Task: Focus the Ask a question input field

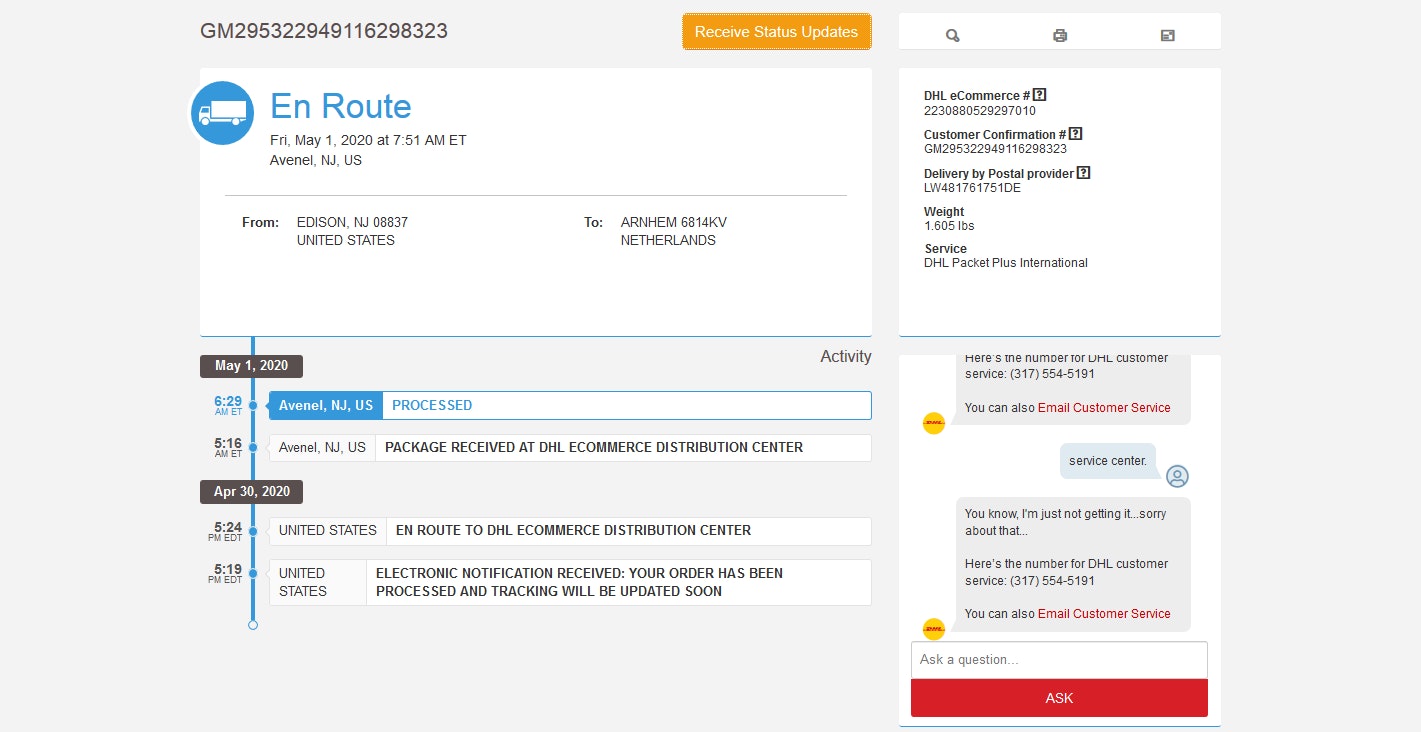Action: [x=1059, y=660]
